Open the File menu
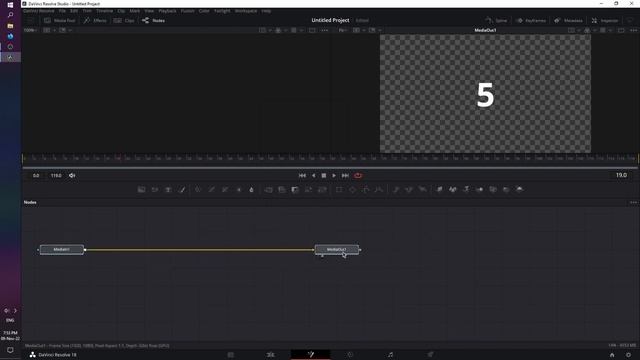 [x=62, y=11]
